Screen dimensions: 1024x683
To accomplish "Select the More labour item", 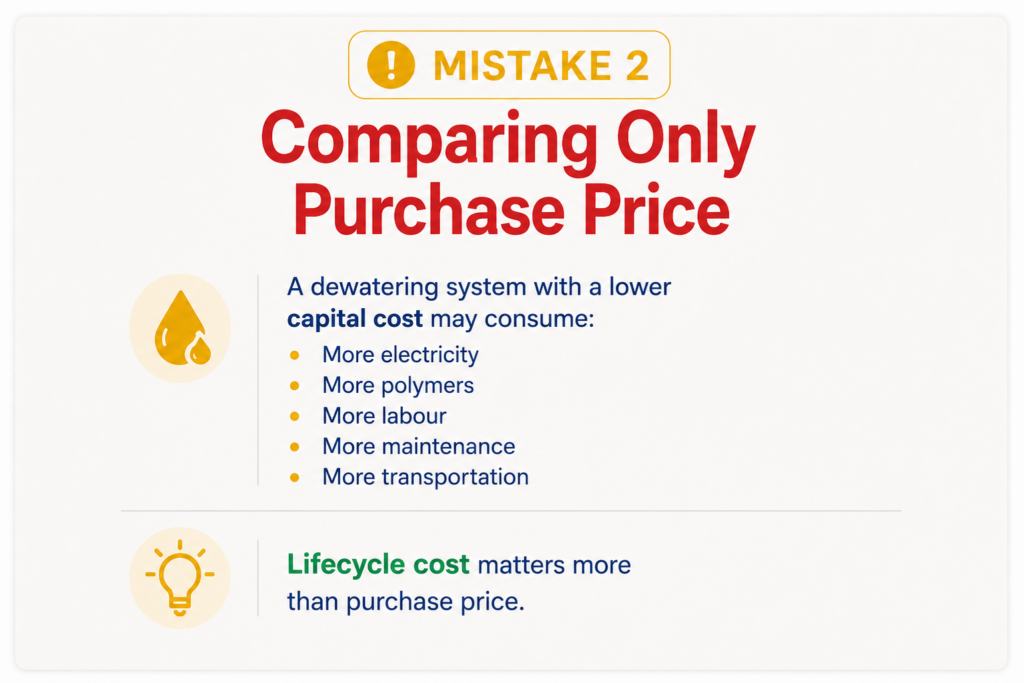I will click(385, 416).
